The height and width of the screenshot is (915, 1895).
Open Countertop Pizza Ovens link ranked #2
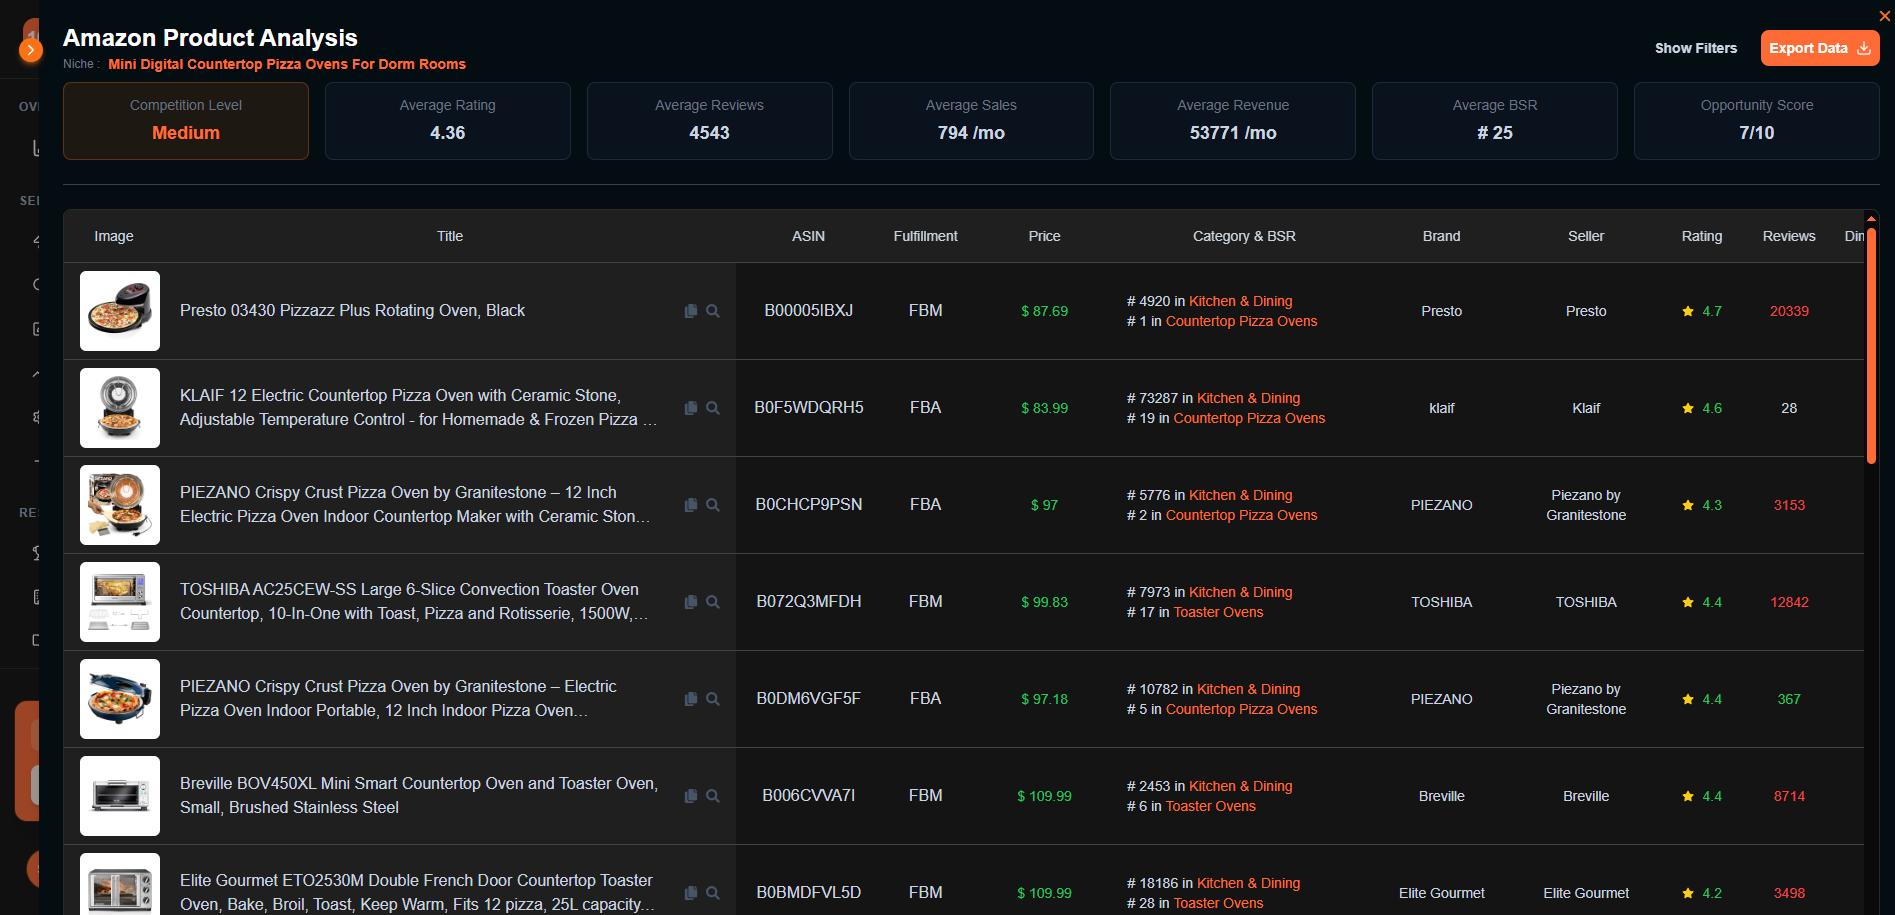[1241, 515]
